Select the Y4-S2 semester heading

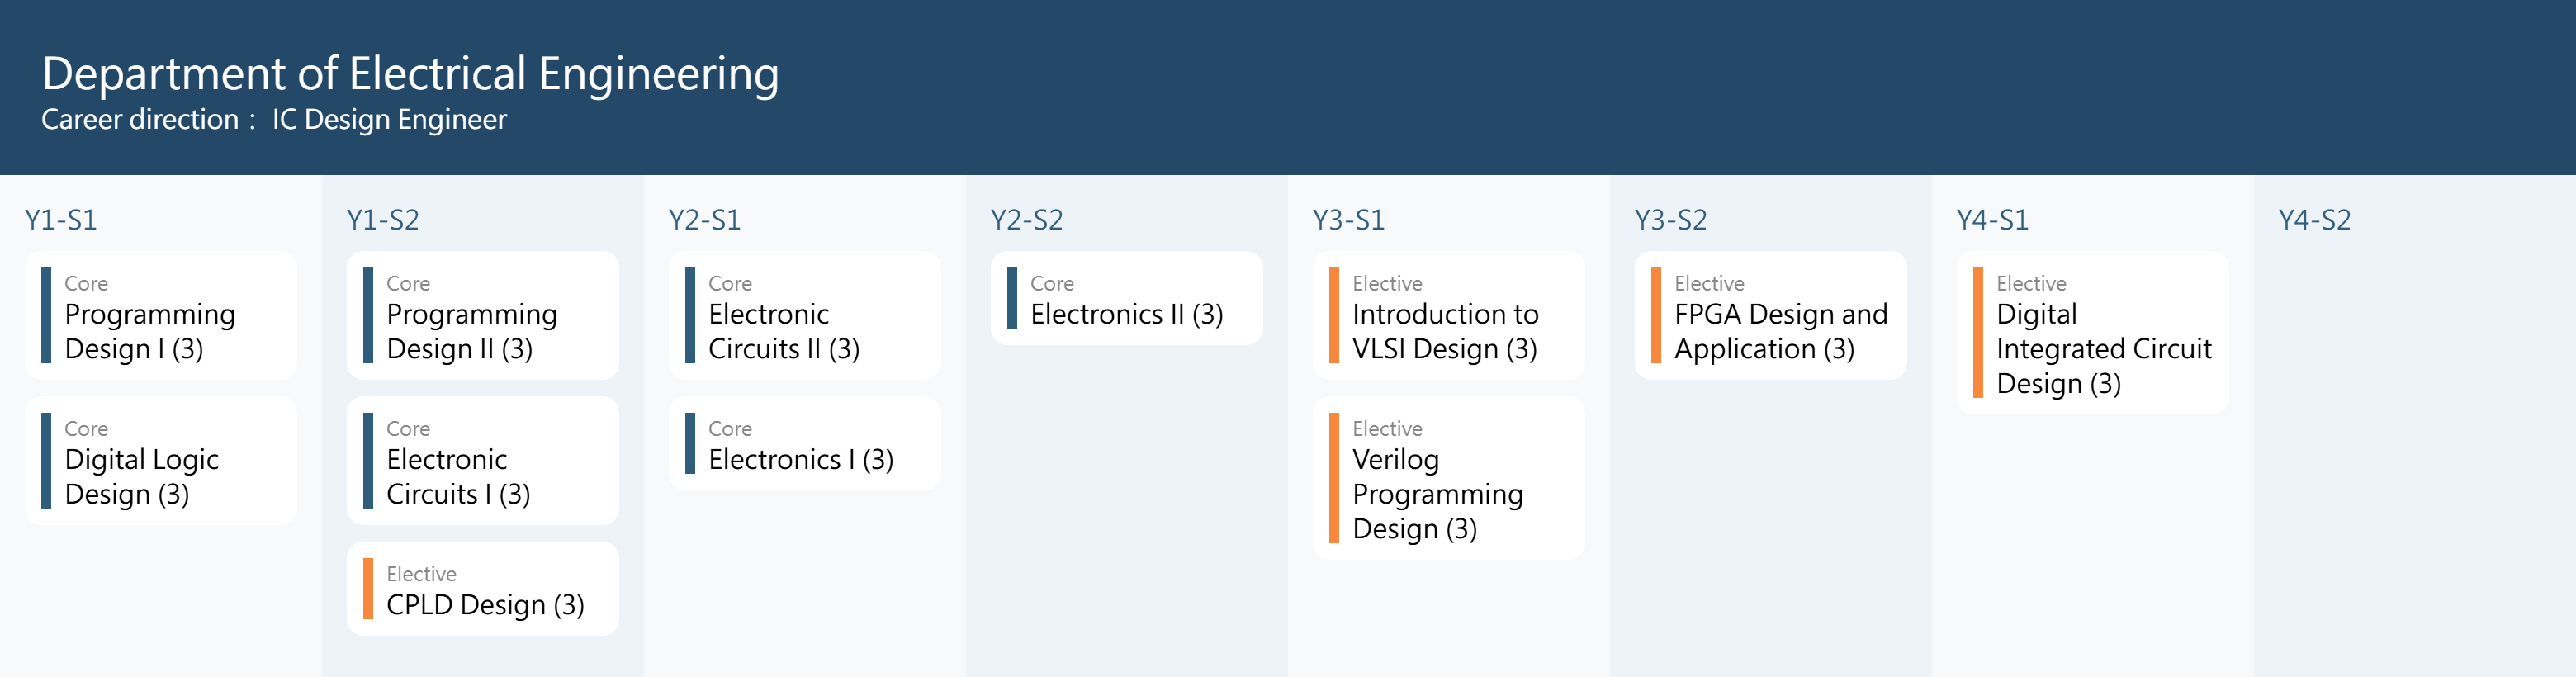point(2315,220)
